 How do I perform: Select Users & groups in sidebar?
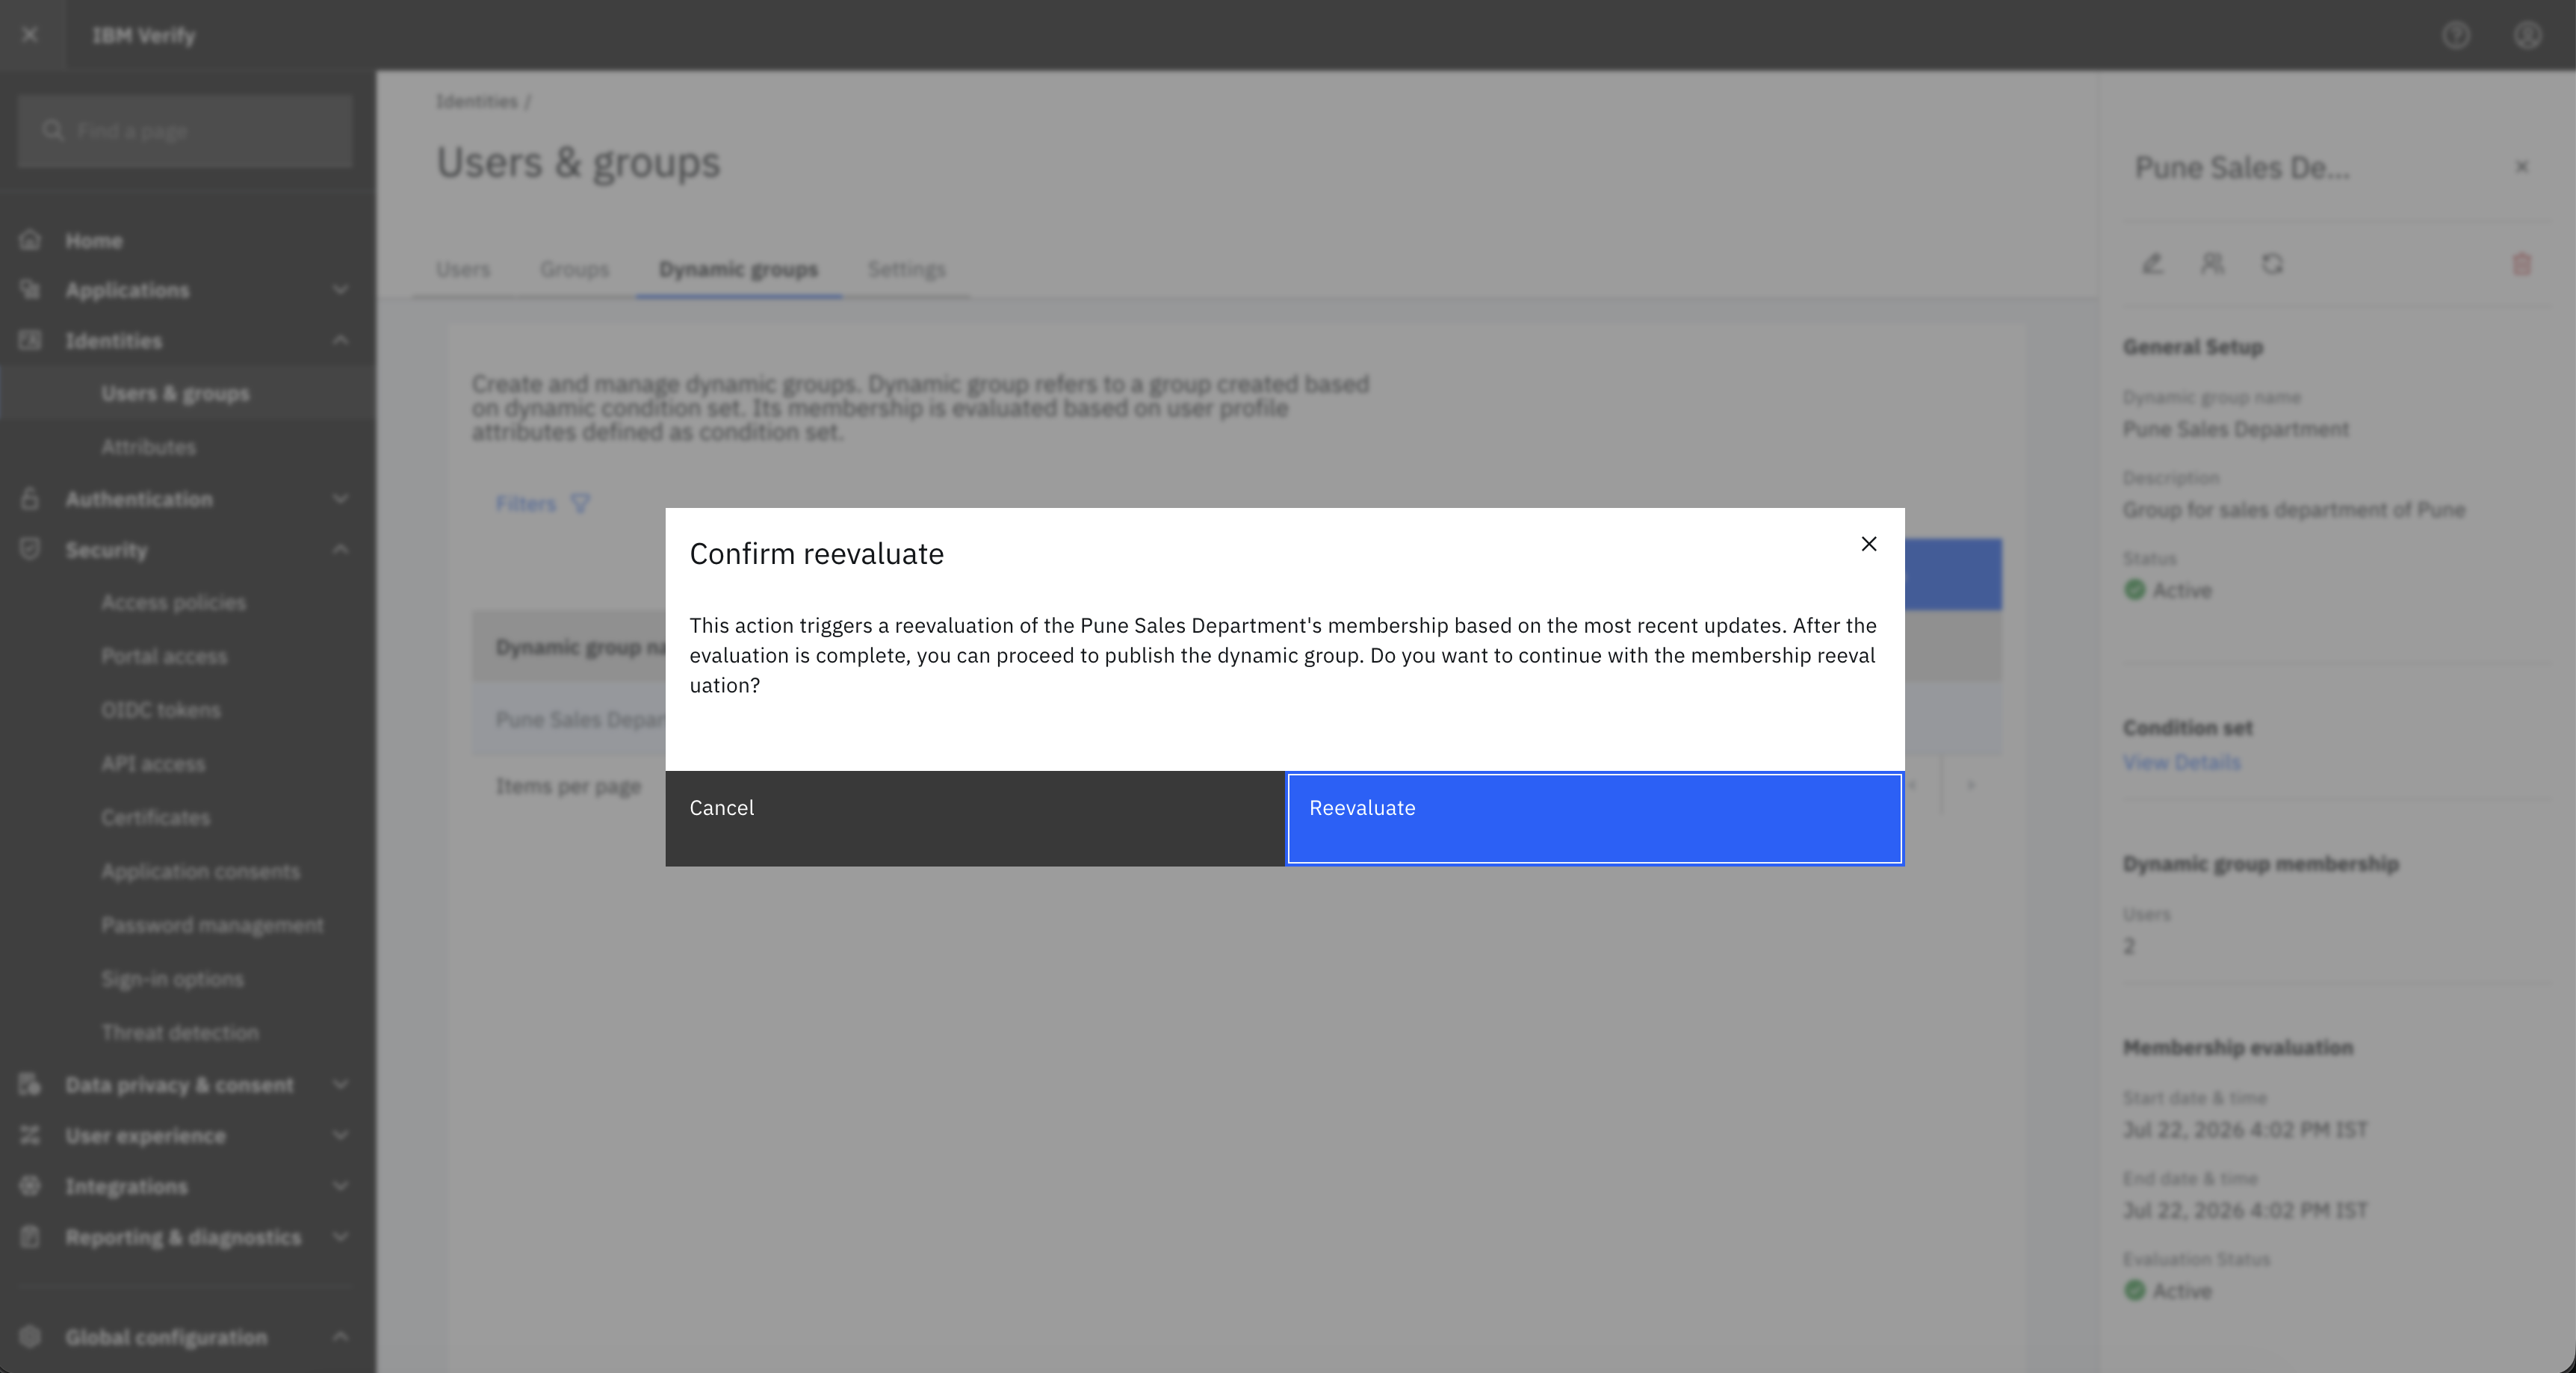[175, 393]
